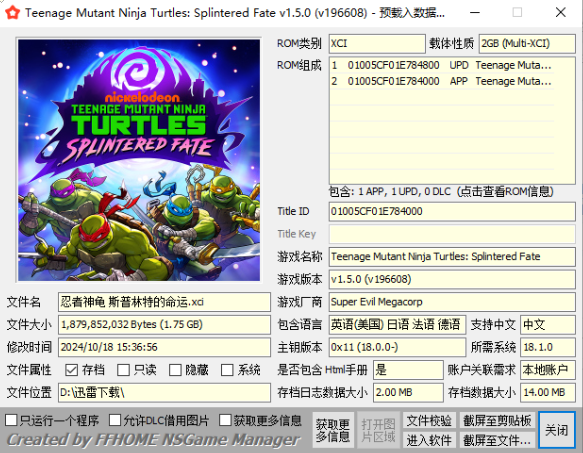Toggle the 系统 system attribute checkbox
This screenshot has height=453, width=583.
227,370
